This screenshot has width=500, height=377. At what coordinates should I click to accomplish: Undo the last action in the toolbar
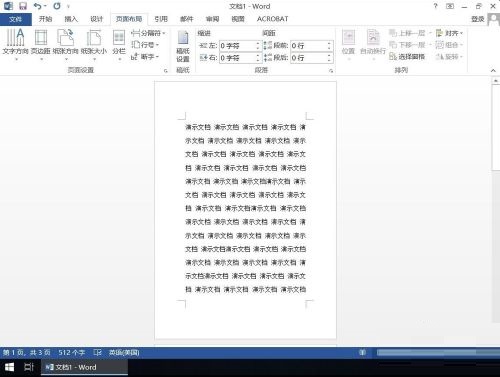38,6
